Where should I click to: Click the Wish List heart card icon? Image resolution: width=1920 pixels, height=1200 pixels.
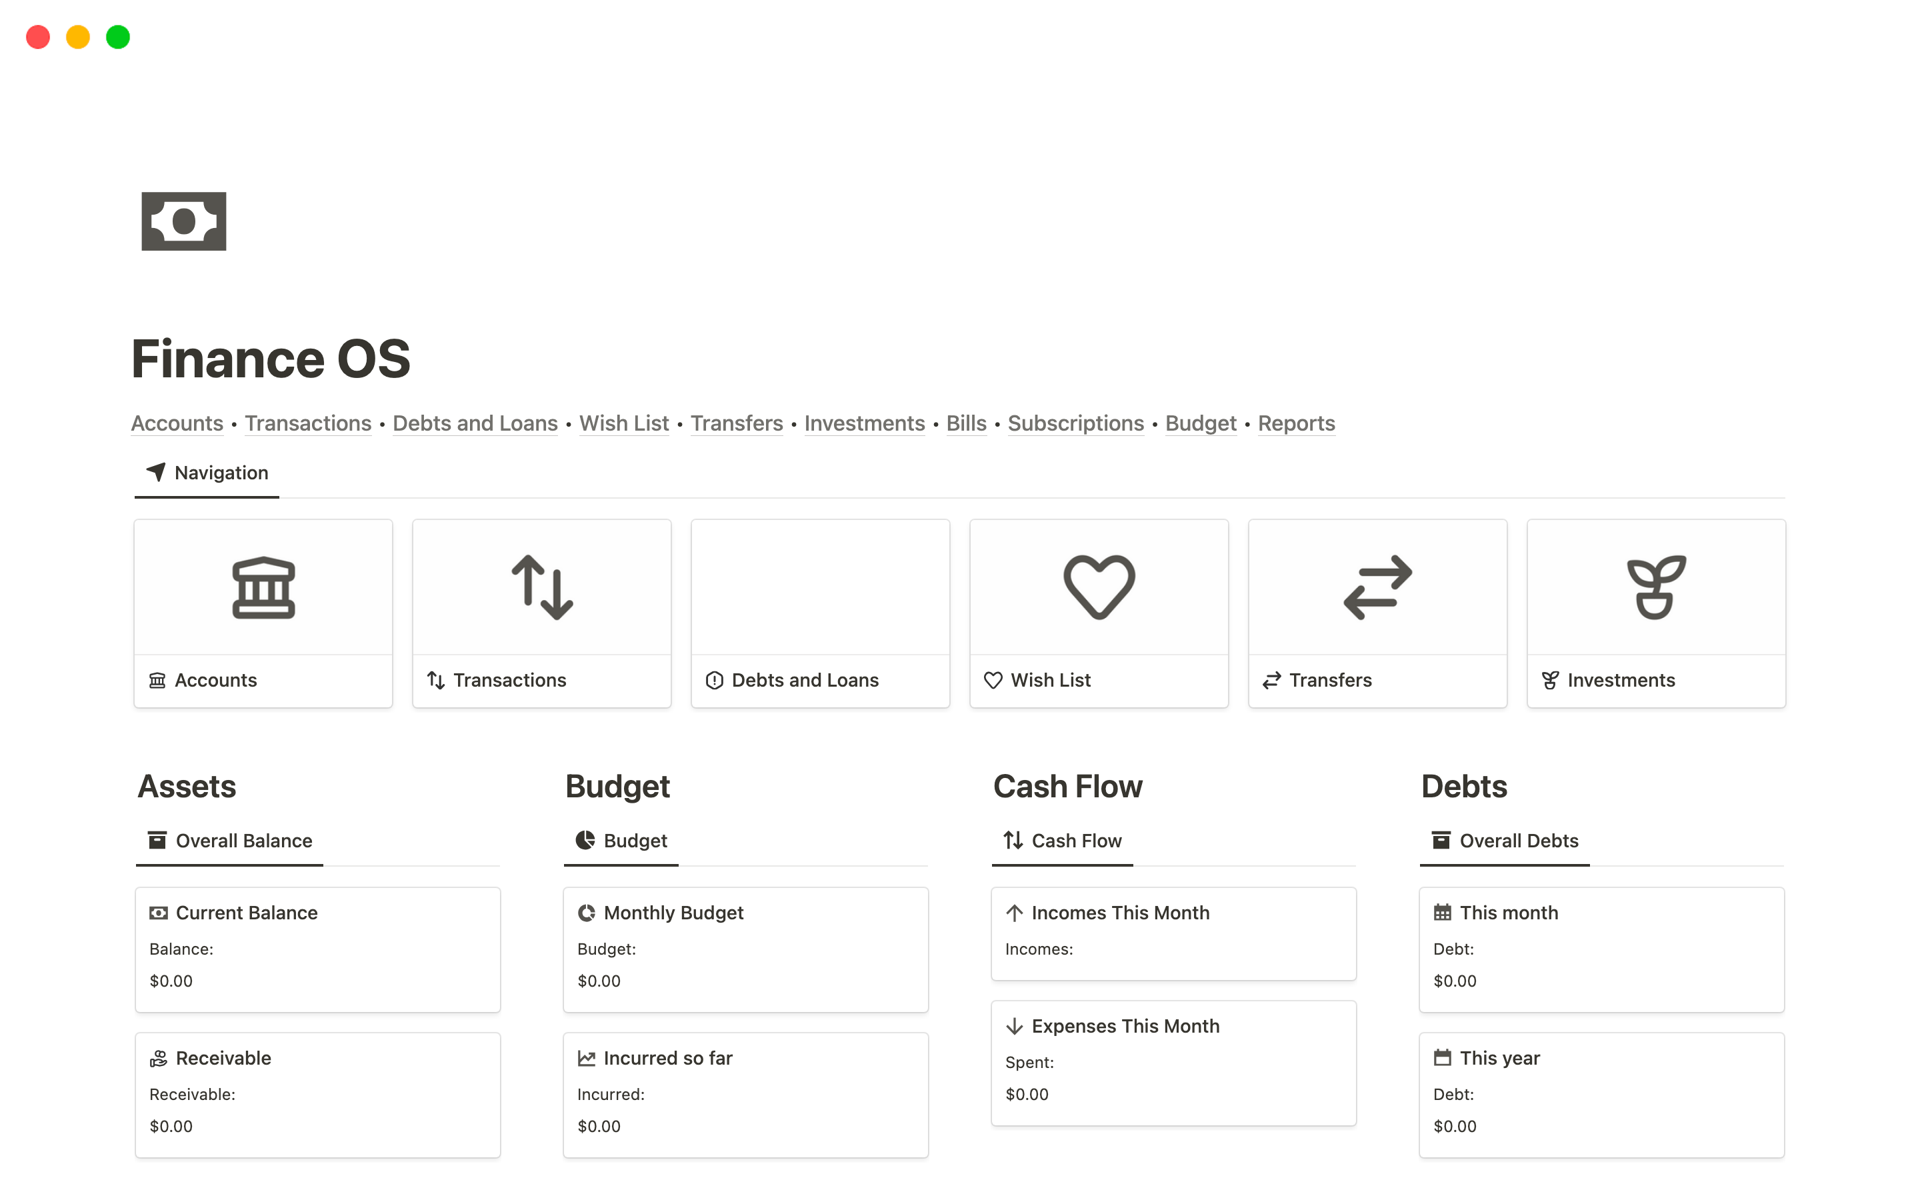[1098, 587]
